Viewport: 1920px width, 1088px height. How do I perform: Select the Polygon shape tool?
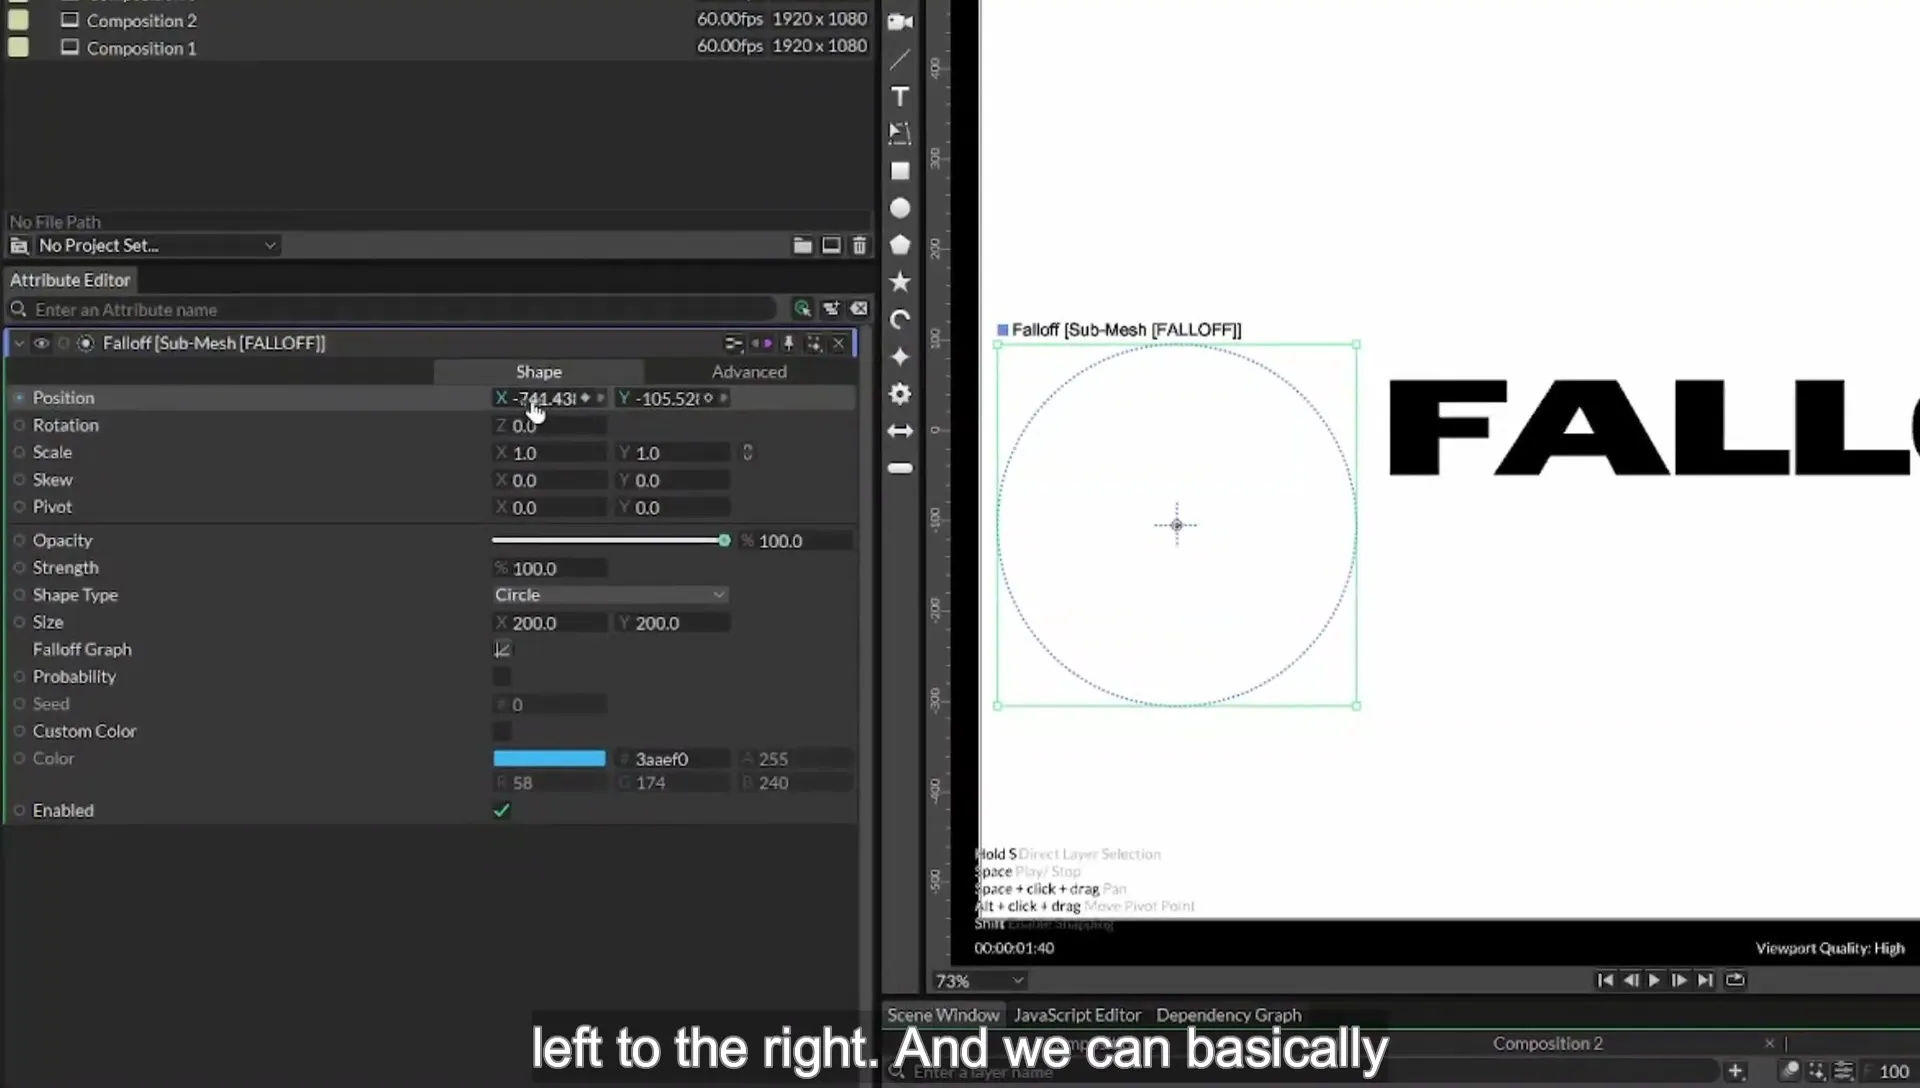[x=900, y=245]
